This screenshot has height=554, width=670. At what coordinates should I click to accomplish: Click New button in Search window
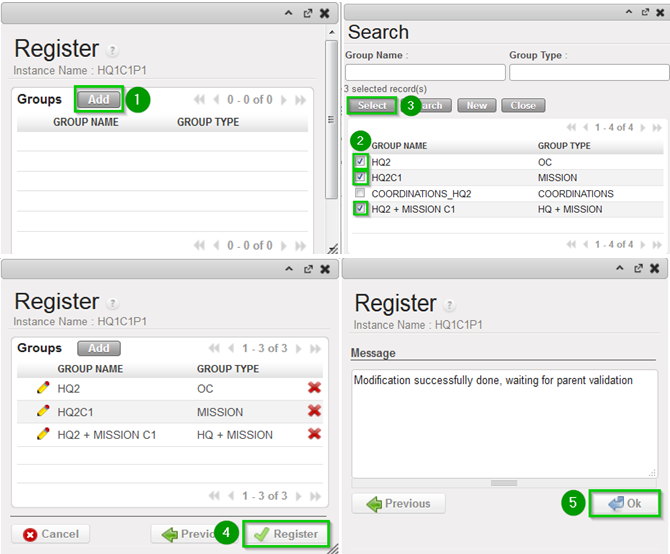click(476, 106)
